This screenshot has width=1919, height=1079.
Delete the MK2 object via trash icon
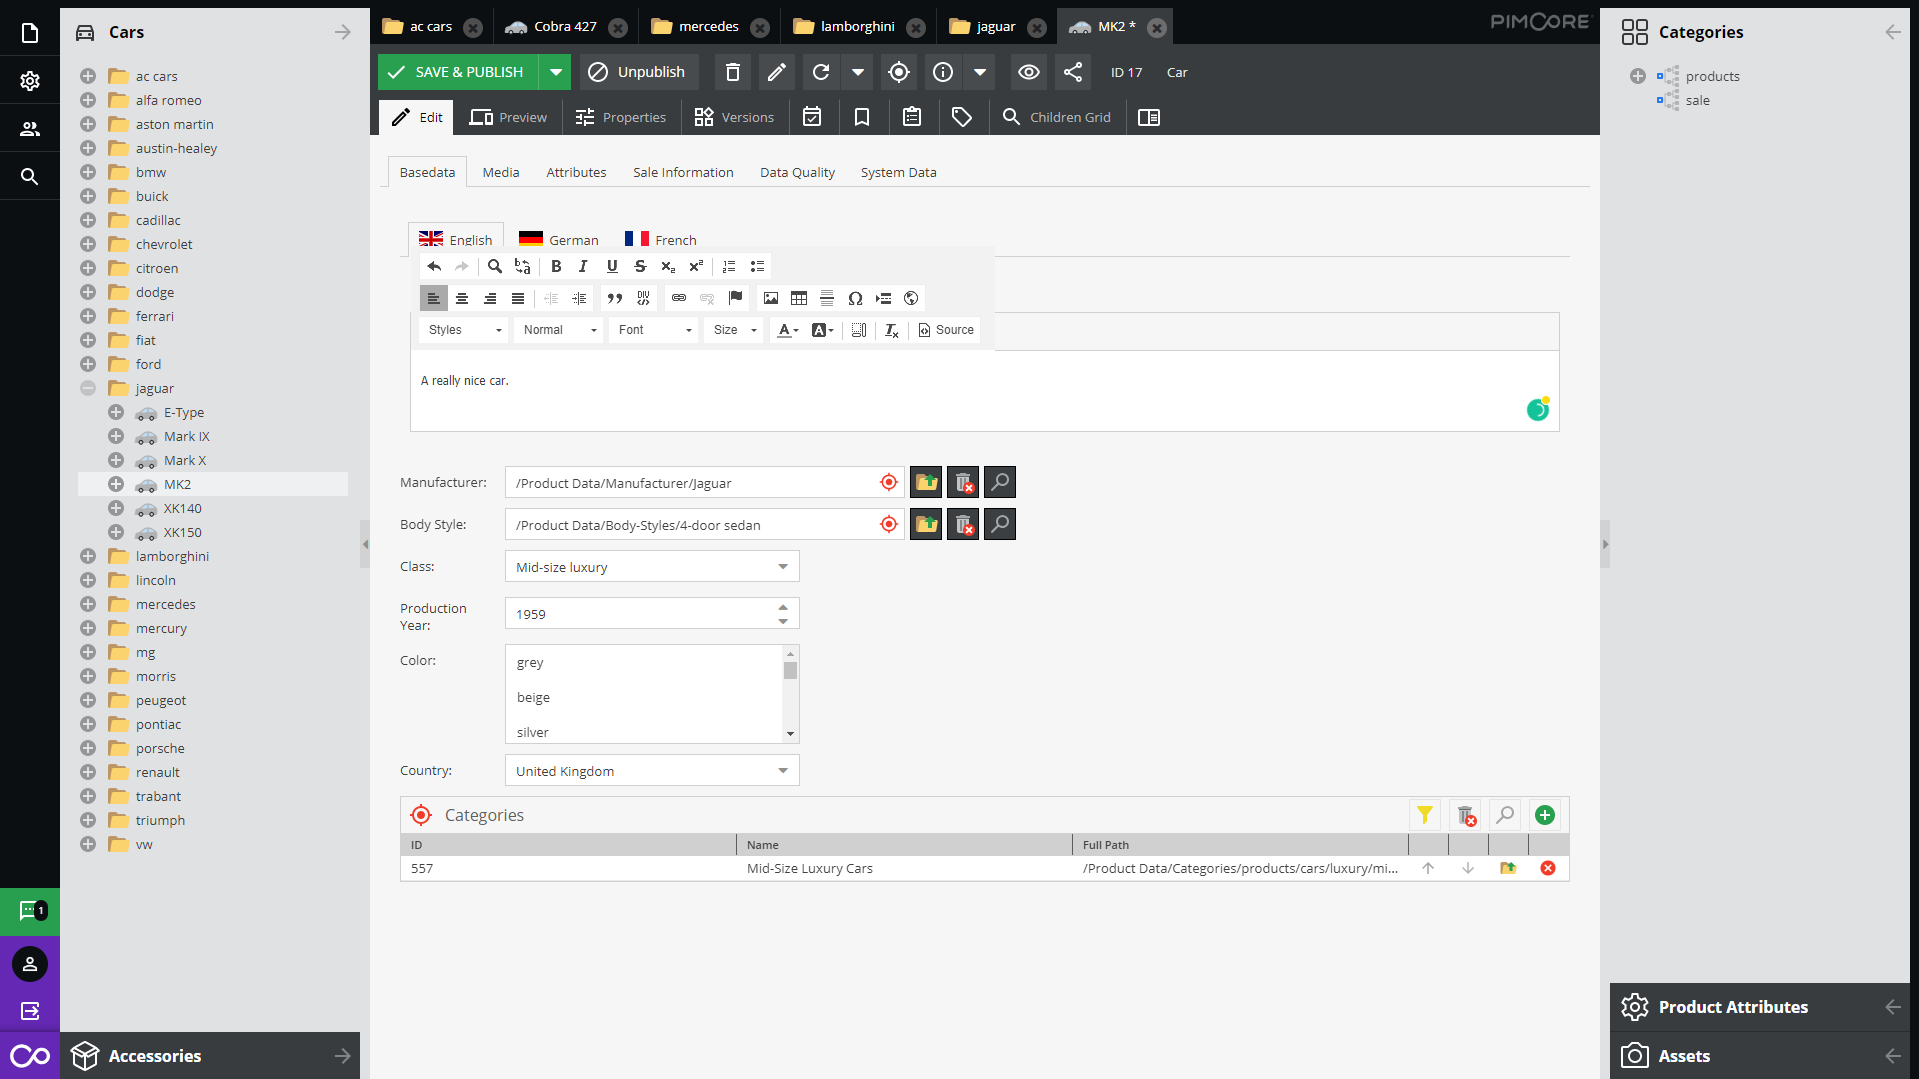(733, 72)
